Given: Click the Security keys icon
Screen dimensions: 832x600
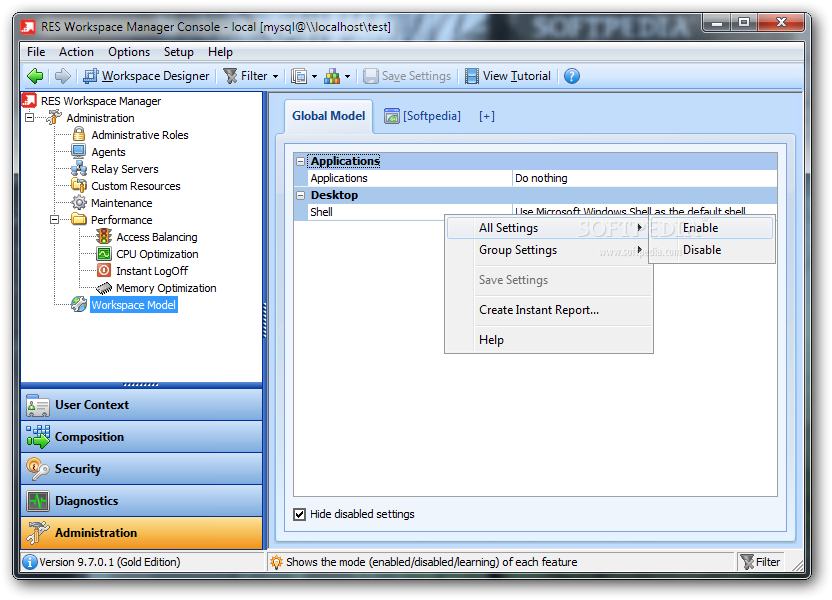Looking at the screenshot, I should pos(37,469).
